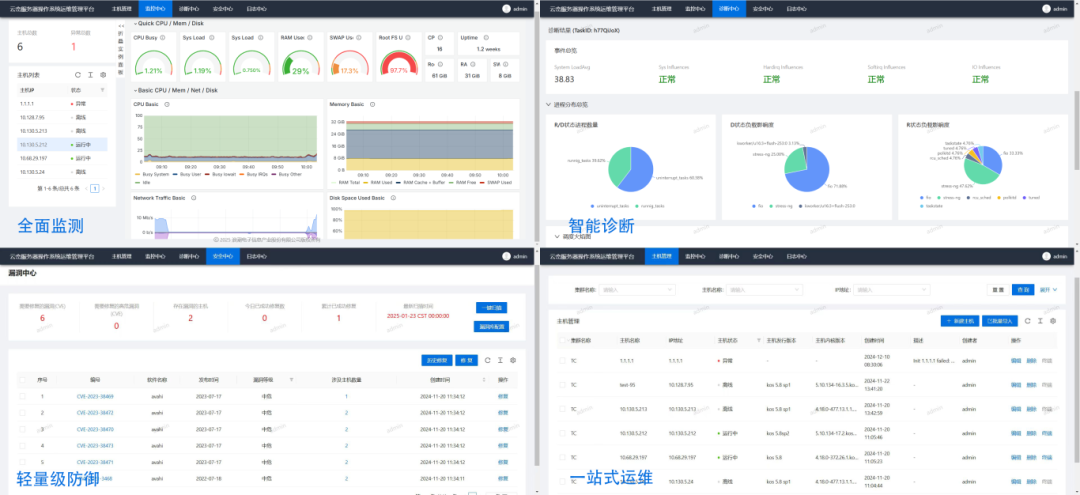Viewport: 1080px width, 495px height.
Task: Filter the vulnerability level column
Action: pos(291,380)
